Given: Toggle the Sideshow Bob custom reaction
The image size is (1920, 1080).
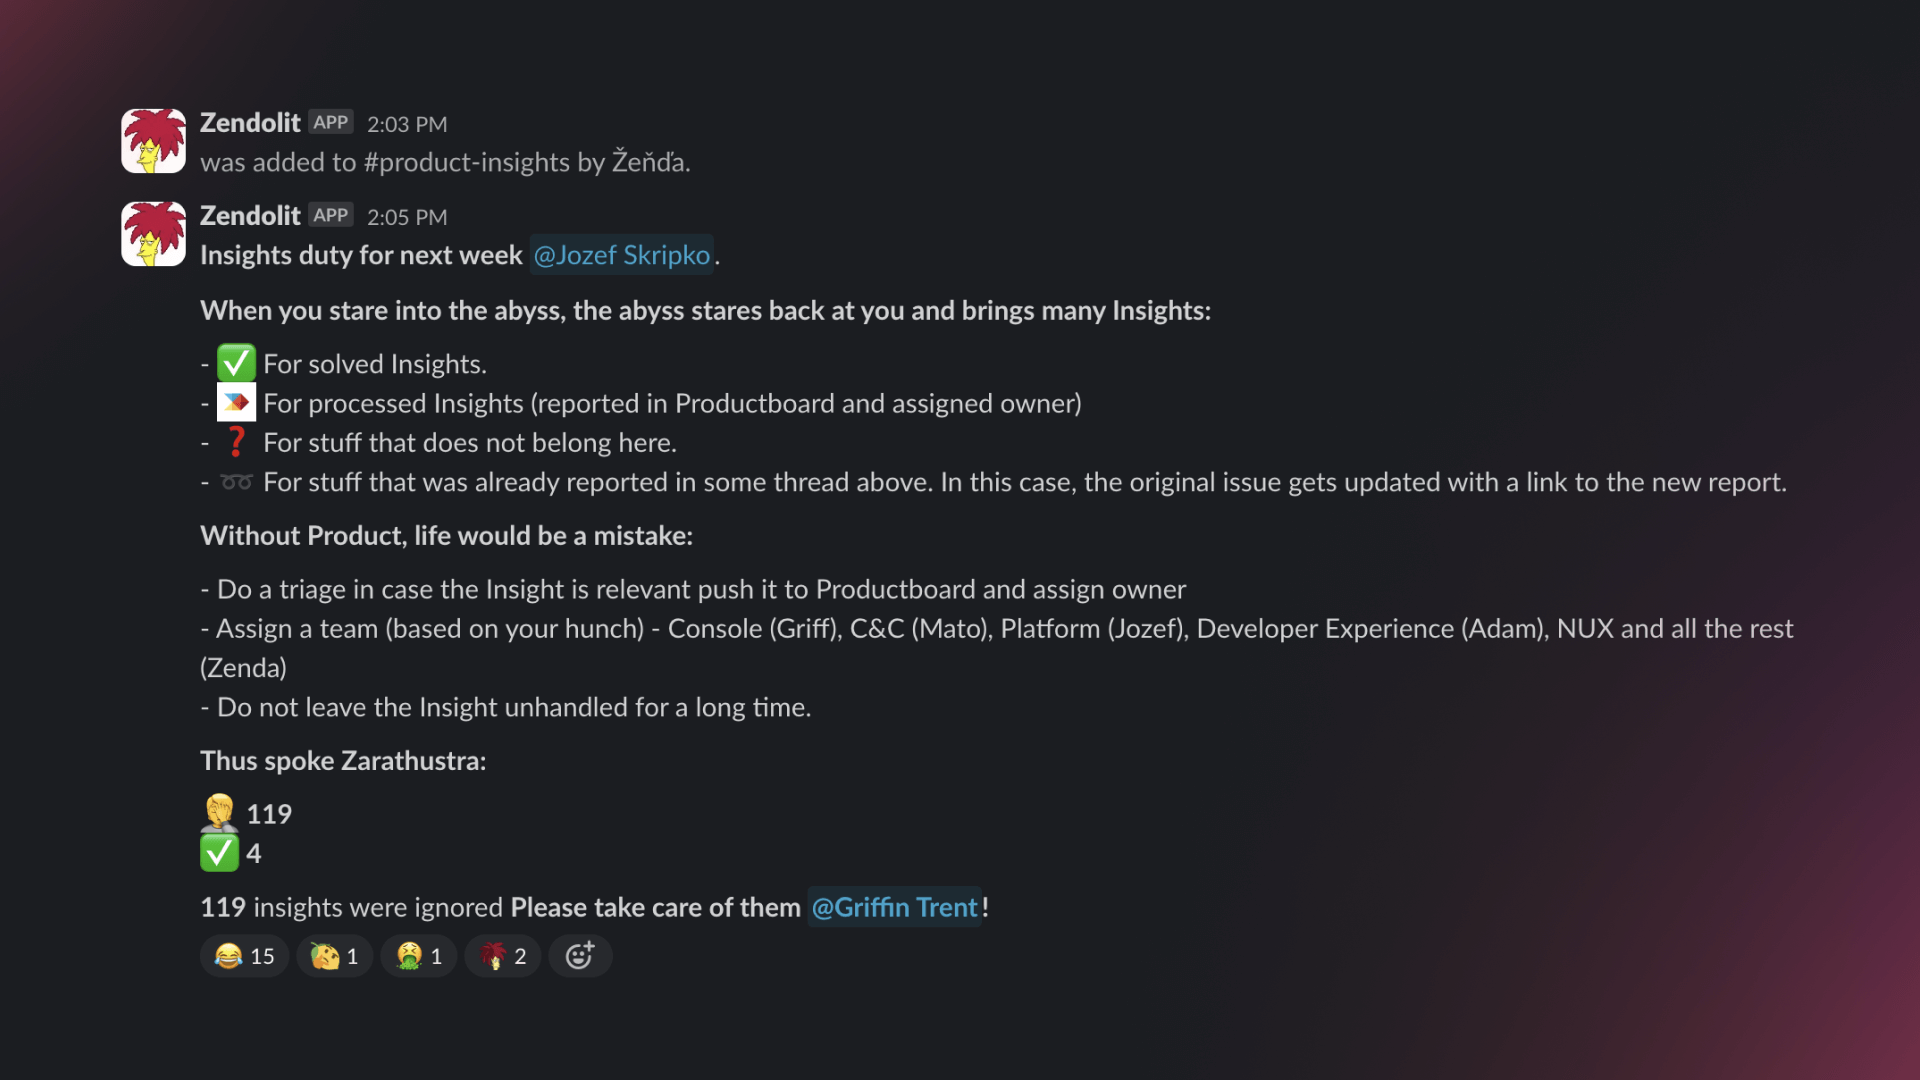Looking at the screenshot, I should 503,956.
